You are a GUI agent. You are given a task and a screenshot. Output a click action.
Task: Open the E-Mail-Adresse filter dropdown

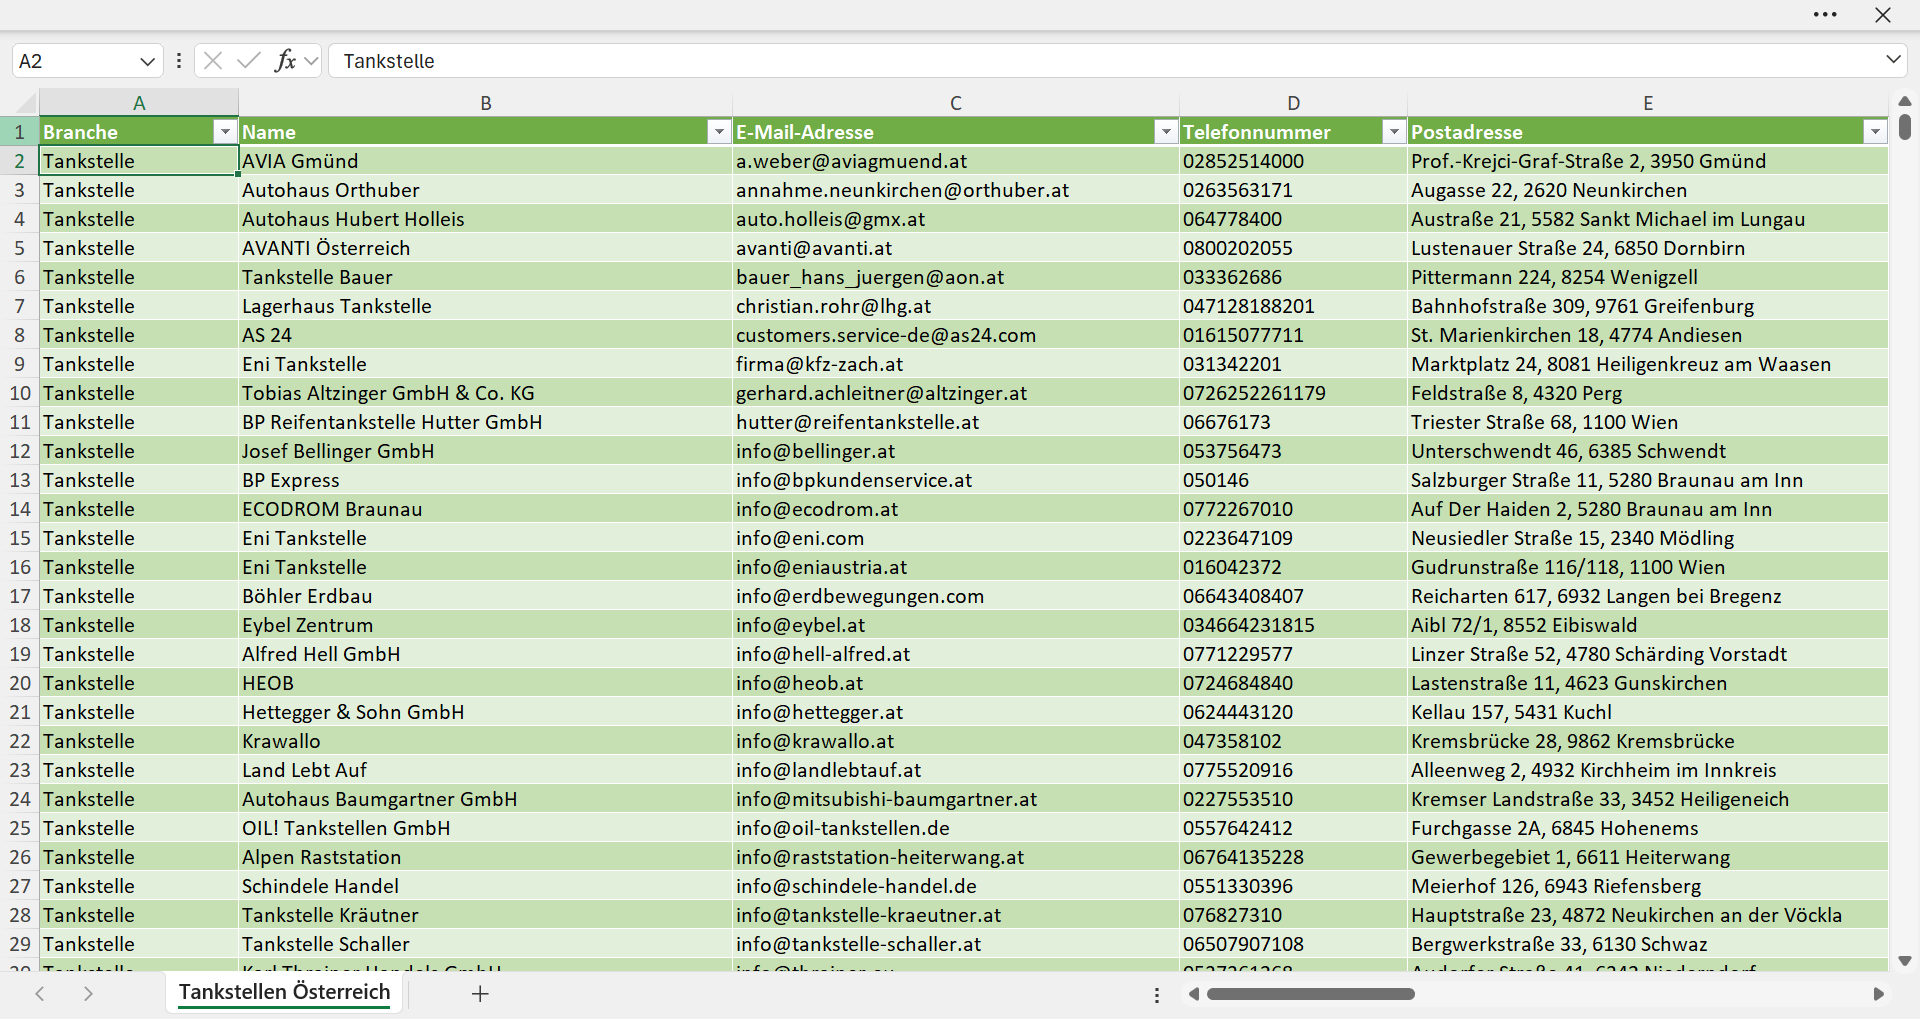pyautogui.click(x=1166, y=132)
